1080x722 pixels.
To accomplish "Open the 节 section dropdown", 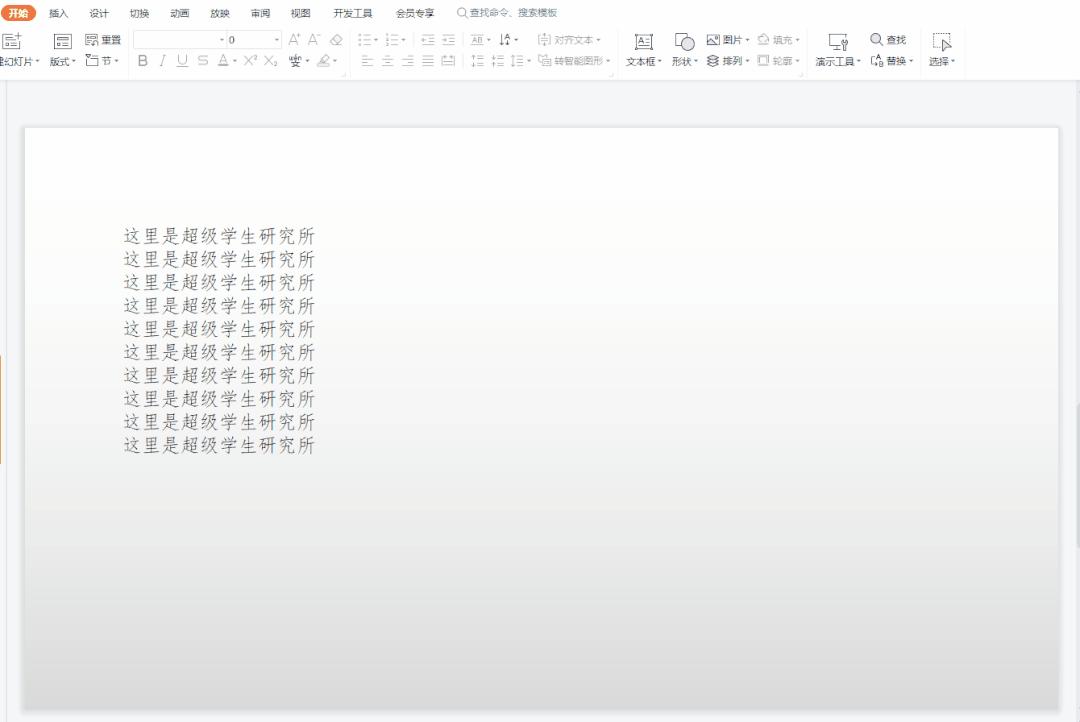I will (x=102, y=61).
